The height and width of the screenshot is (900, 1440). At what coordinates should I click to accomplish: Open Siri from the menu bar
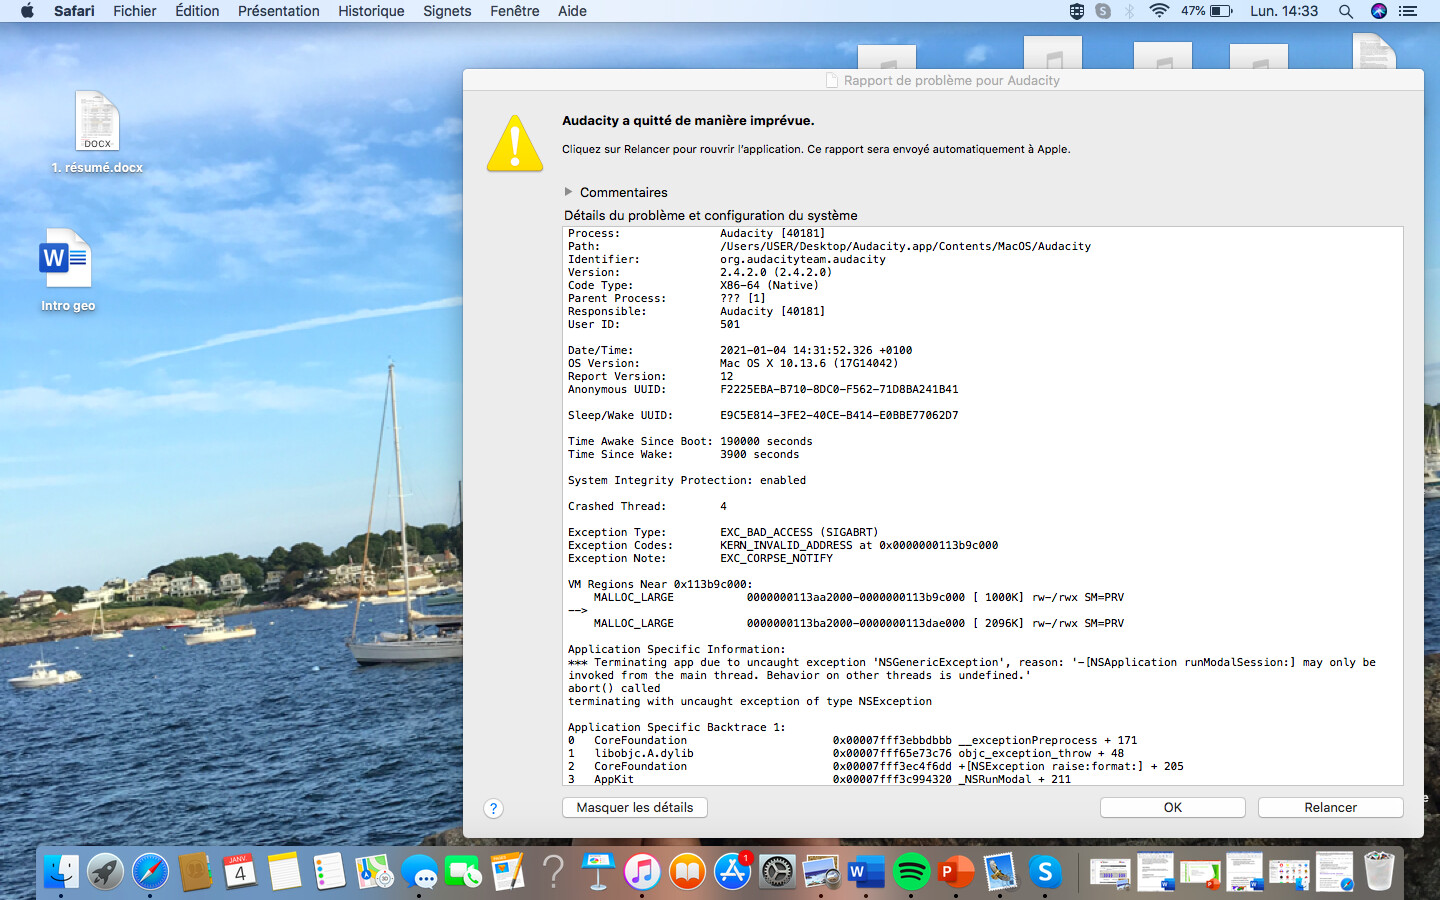[x=1379, y=11]
